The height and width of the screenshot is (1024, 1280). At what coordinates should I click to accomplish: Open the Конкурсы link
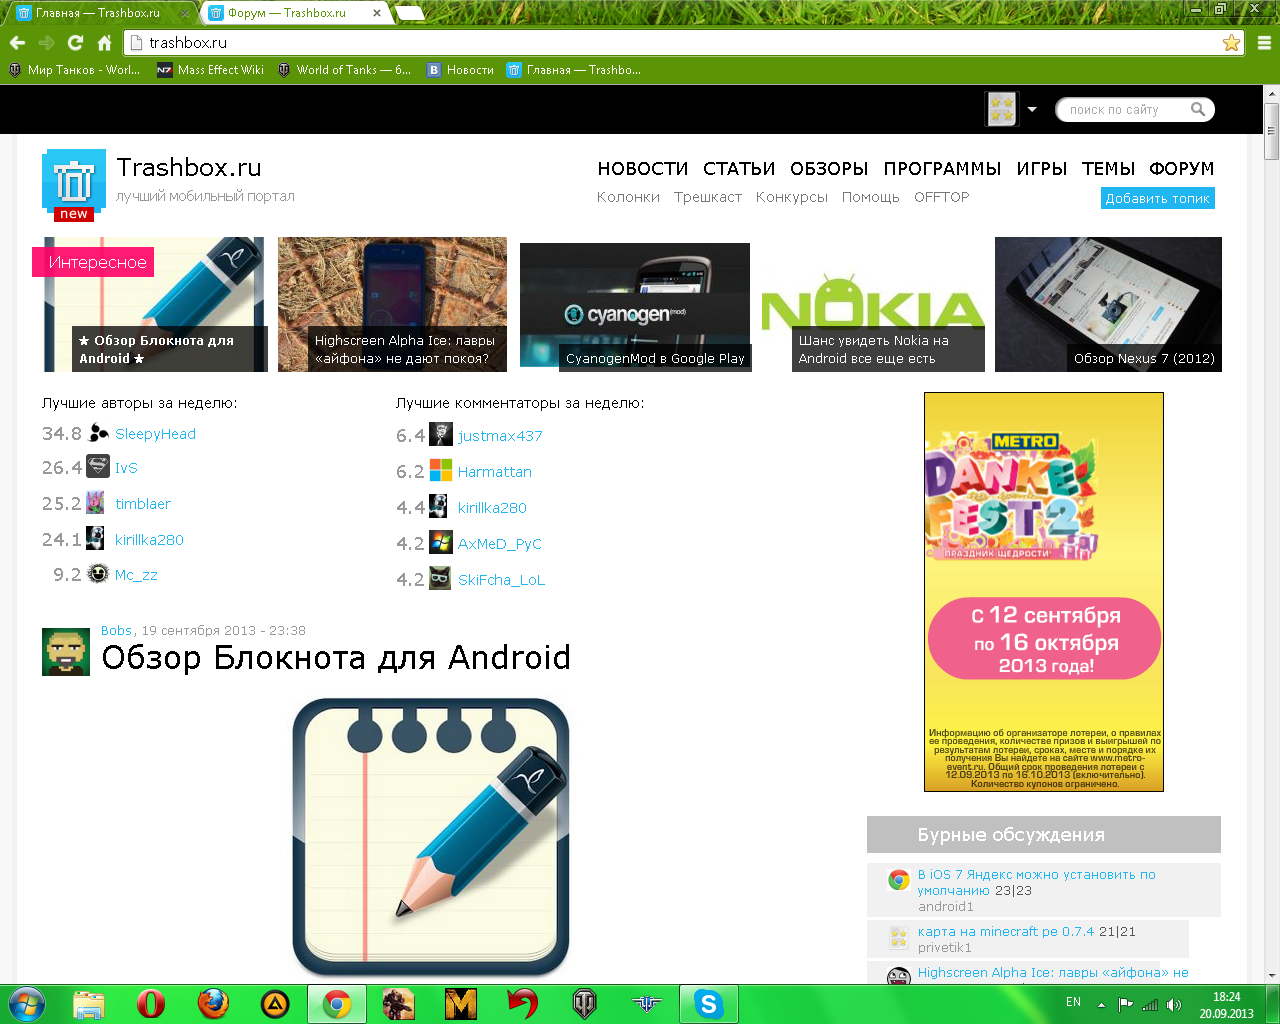(792, 197)
